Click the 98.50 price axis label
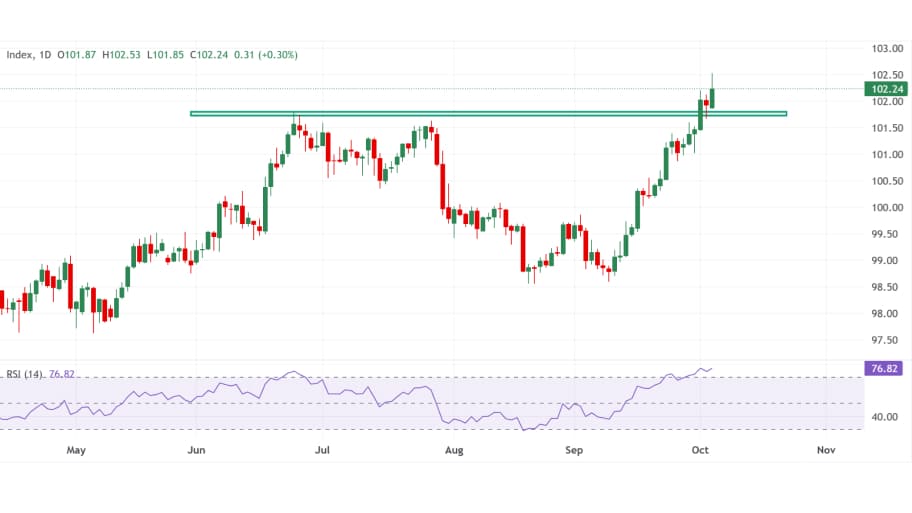The height and width of the screenshot is (513, 912). coord(887,287)
